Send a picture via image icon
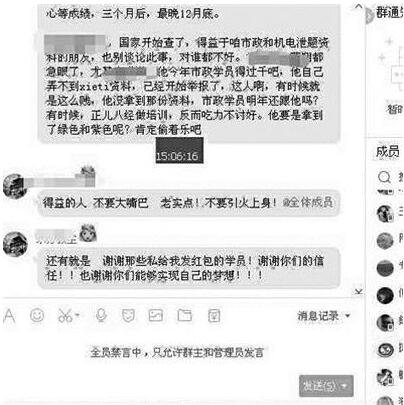This screenshot has width=404, height=405. (156, 315)
